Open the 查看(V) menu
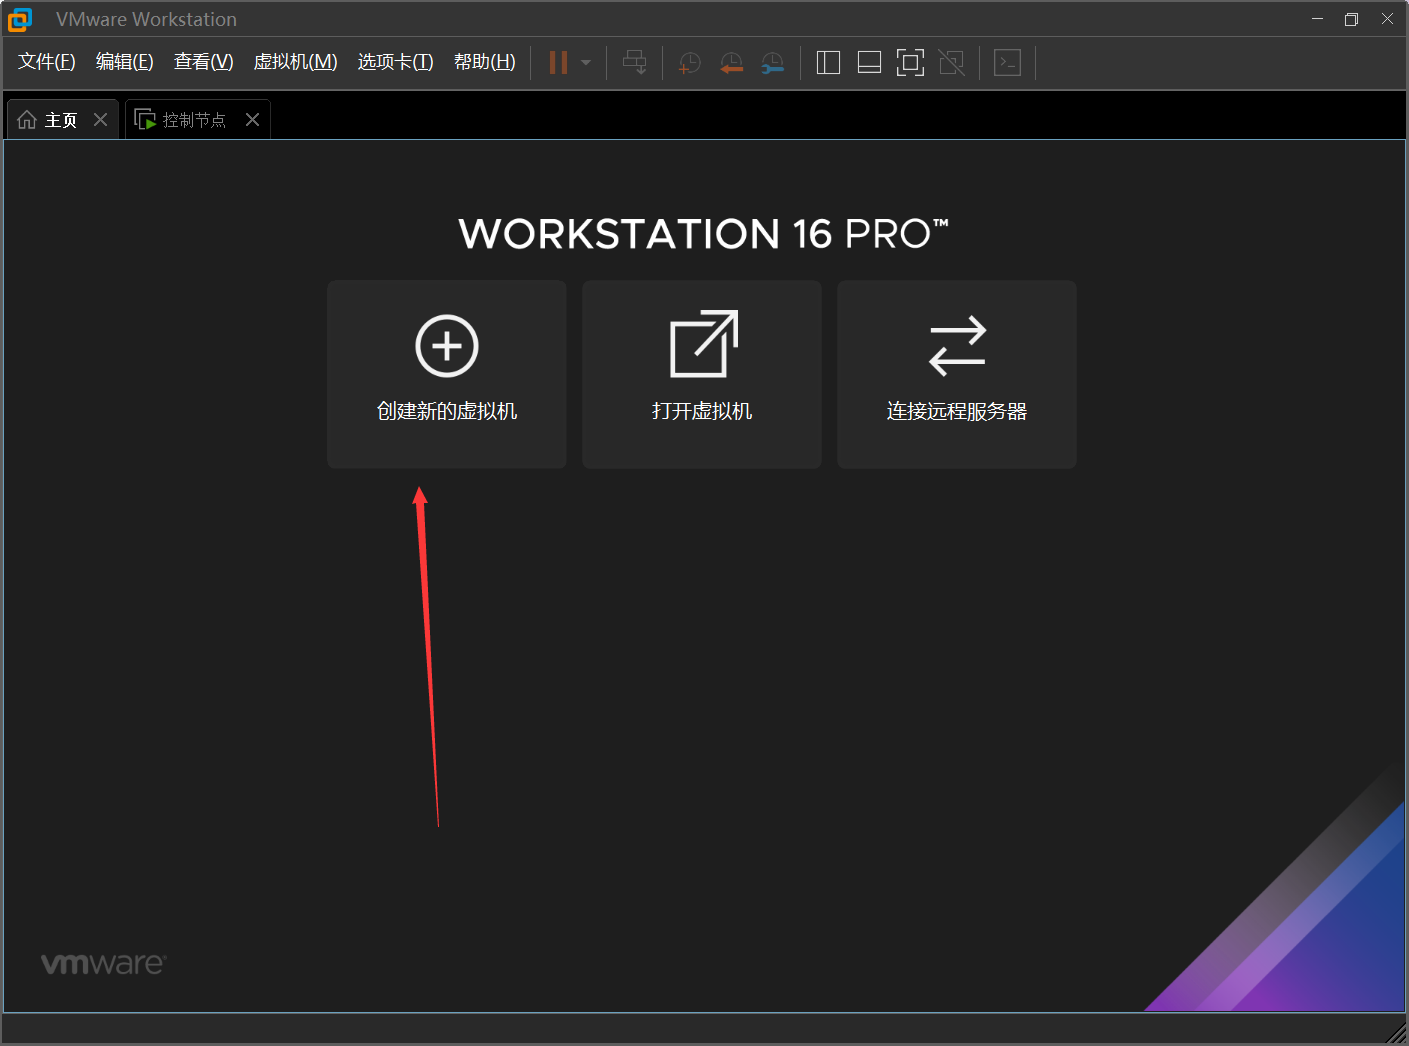The width and height of the screenshot is (1409, 1046). coord(204,62)
